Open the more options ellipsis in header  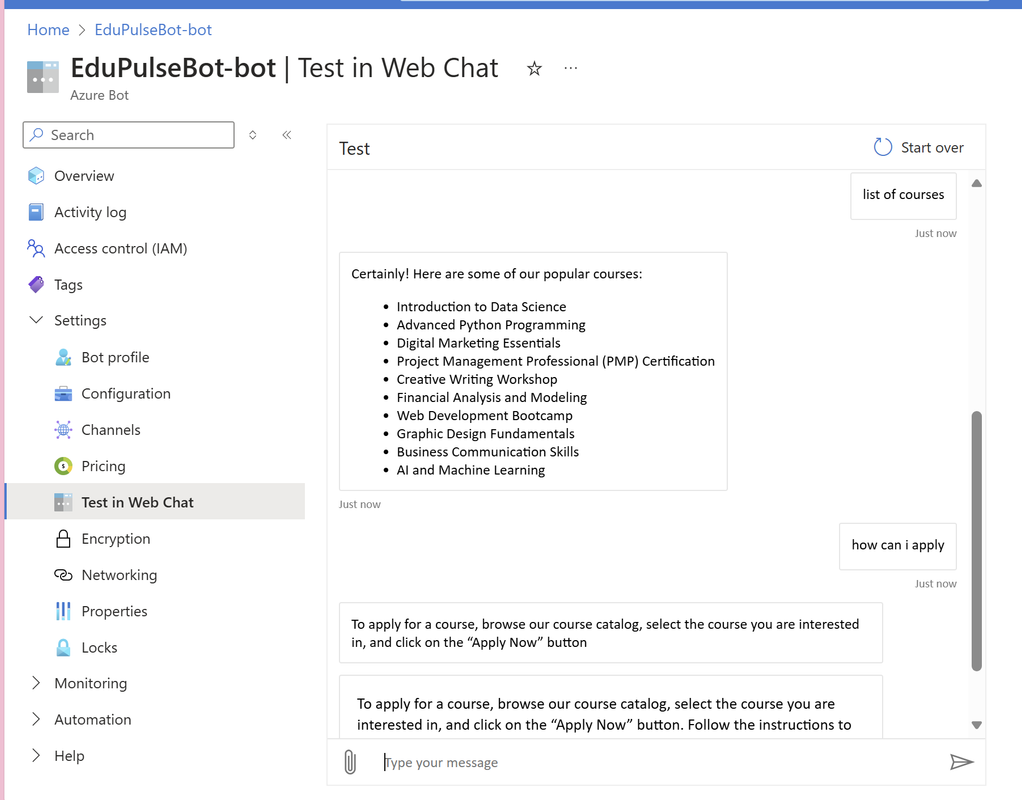point(571,68)
